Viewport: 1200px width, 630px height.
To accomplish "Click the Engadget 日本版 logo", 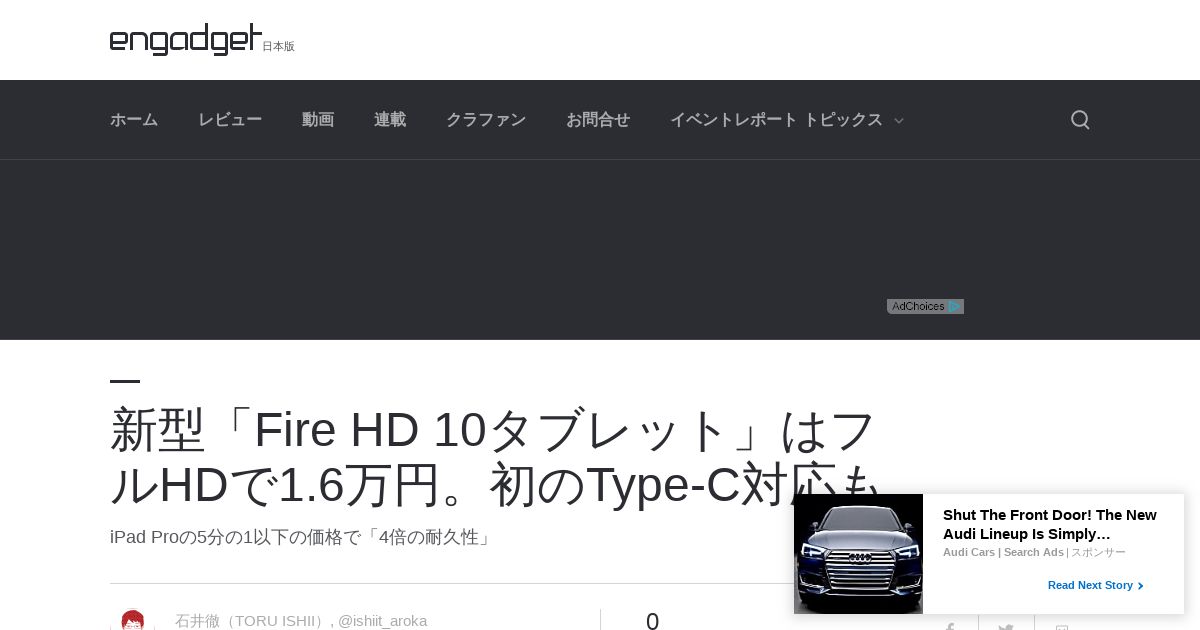I will coord(202,40).
